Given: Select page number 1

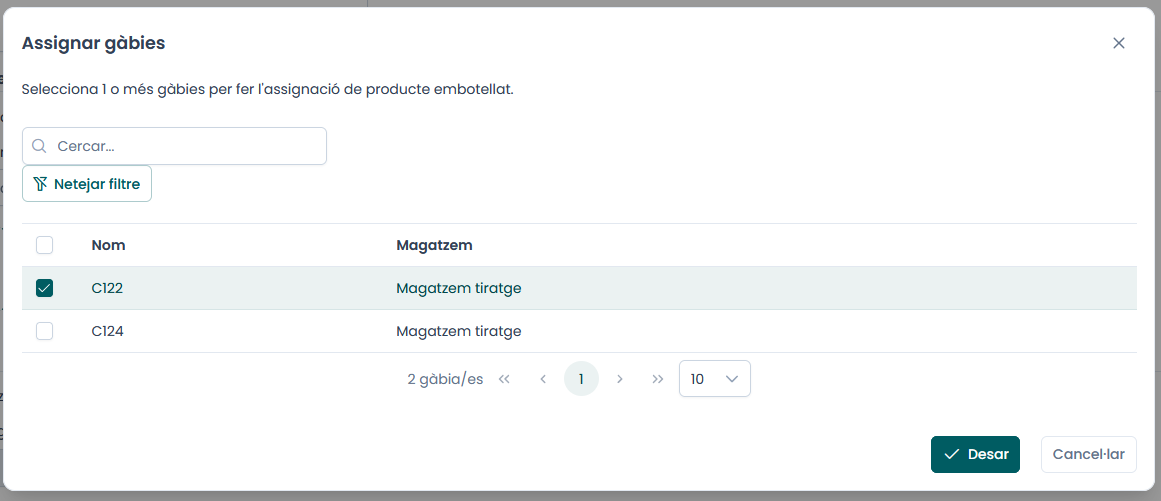Looking at the screenshot, I should (581, 379).
